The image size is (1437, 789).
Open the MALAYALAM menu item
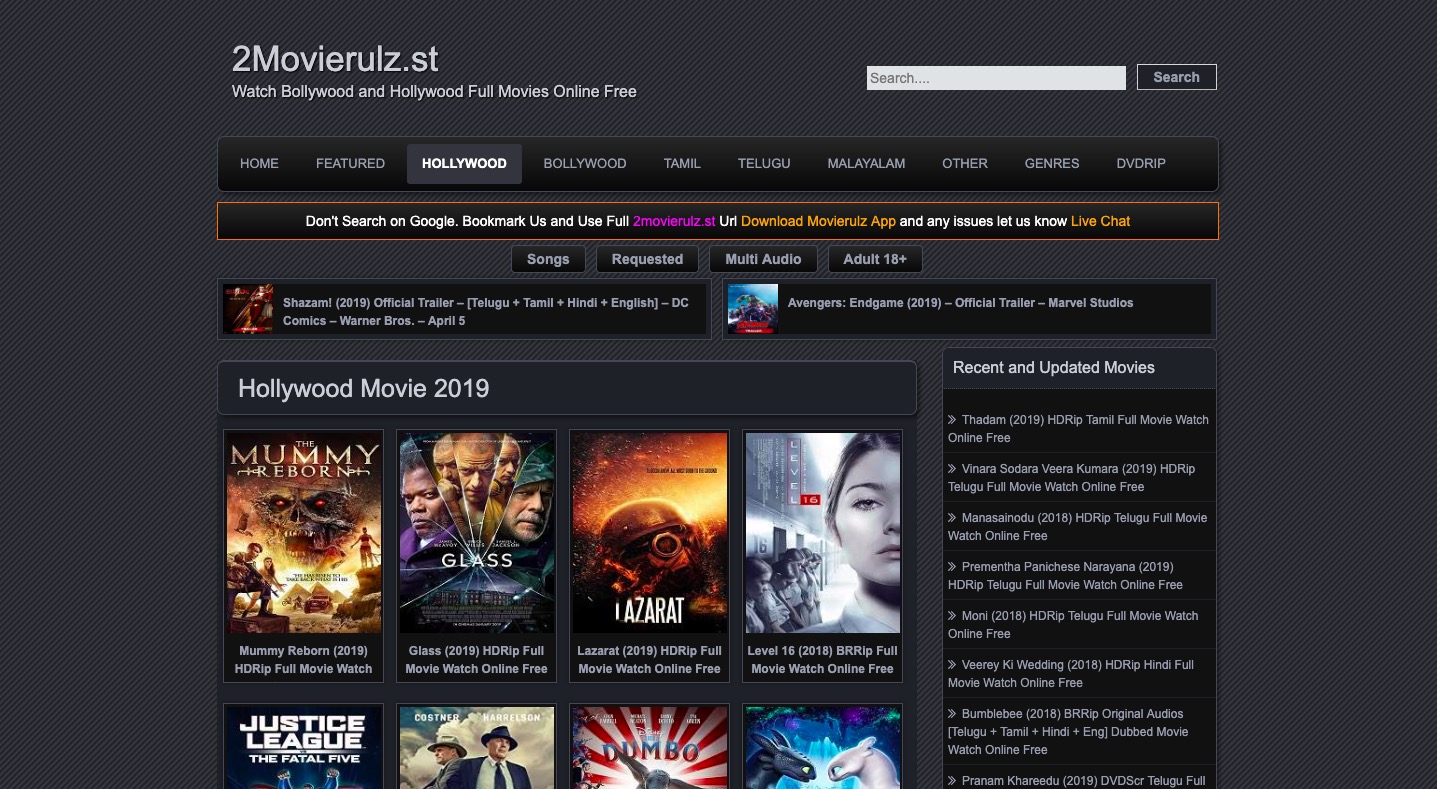866,163
